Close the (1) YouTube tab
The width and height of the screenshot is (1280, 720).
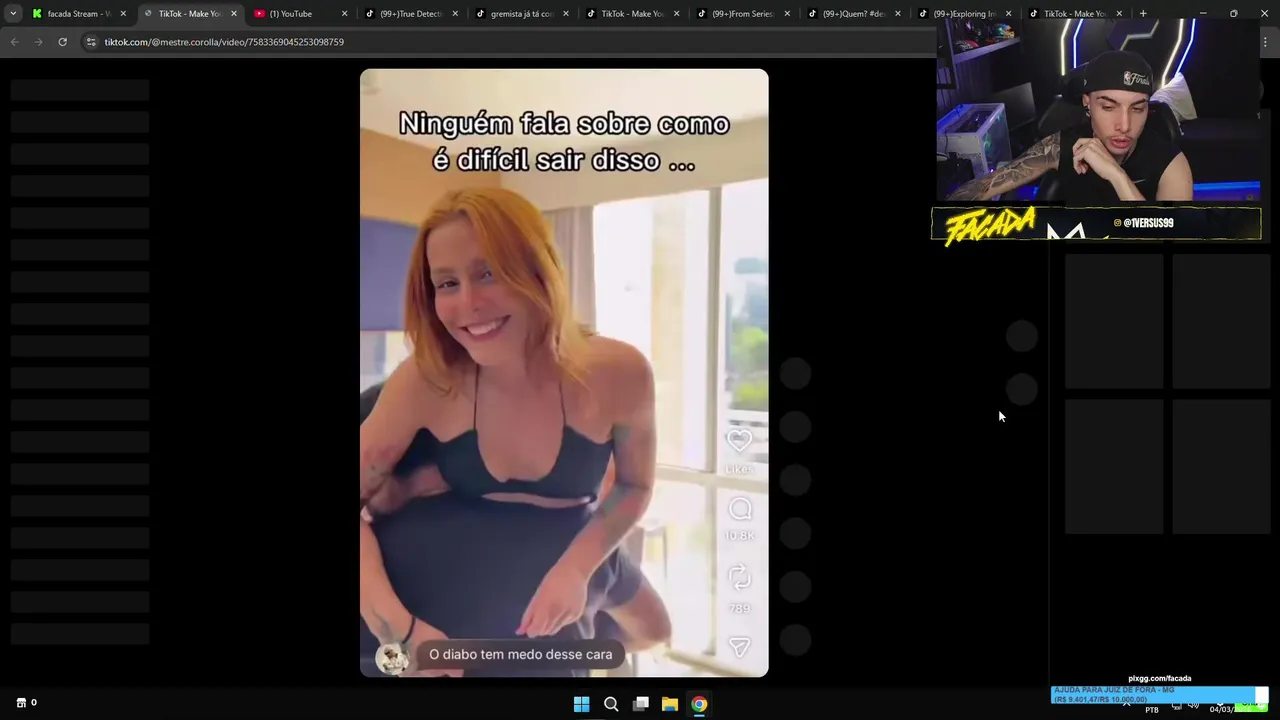coord(344,14)
